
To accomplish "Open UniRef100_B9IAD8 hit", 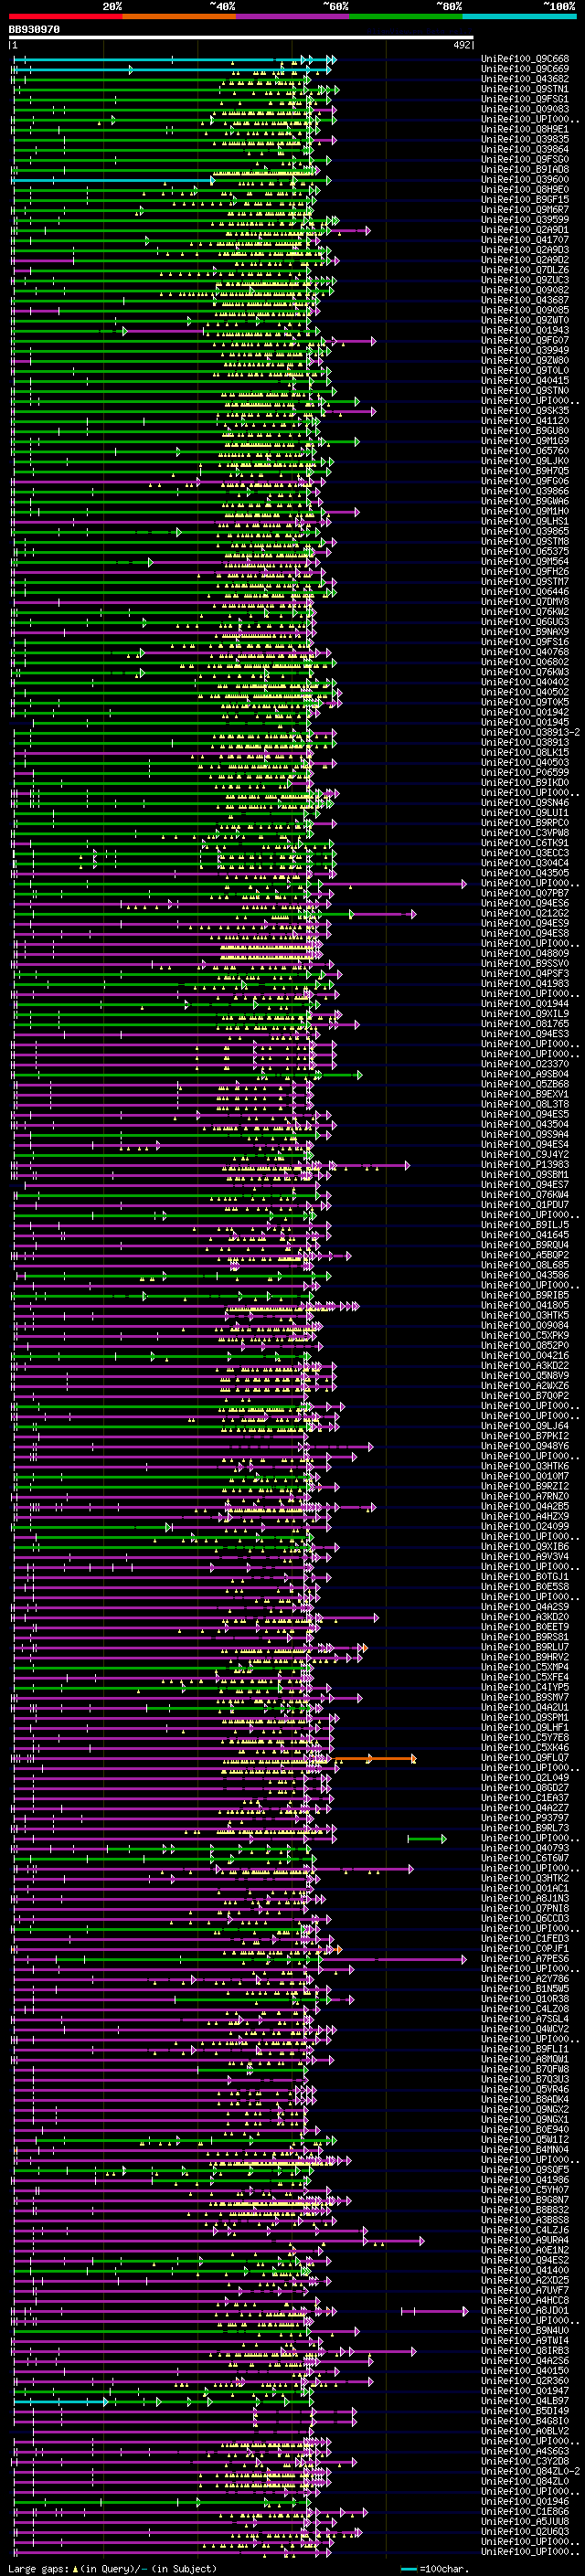I will pos(525,169).
